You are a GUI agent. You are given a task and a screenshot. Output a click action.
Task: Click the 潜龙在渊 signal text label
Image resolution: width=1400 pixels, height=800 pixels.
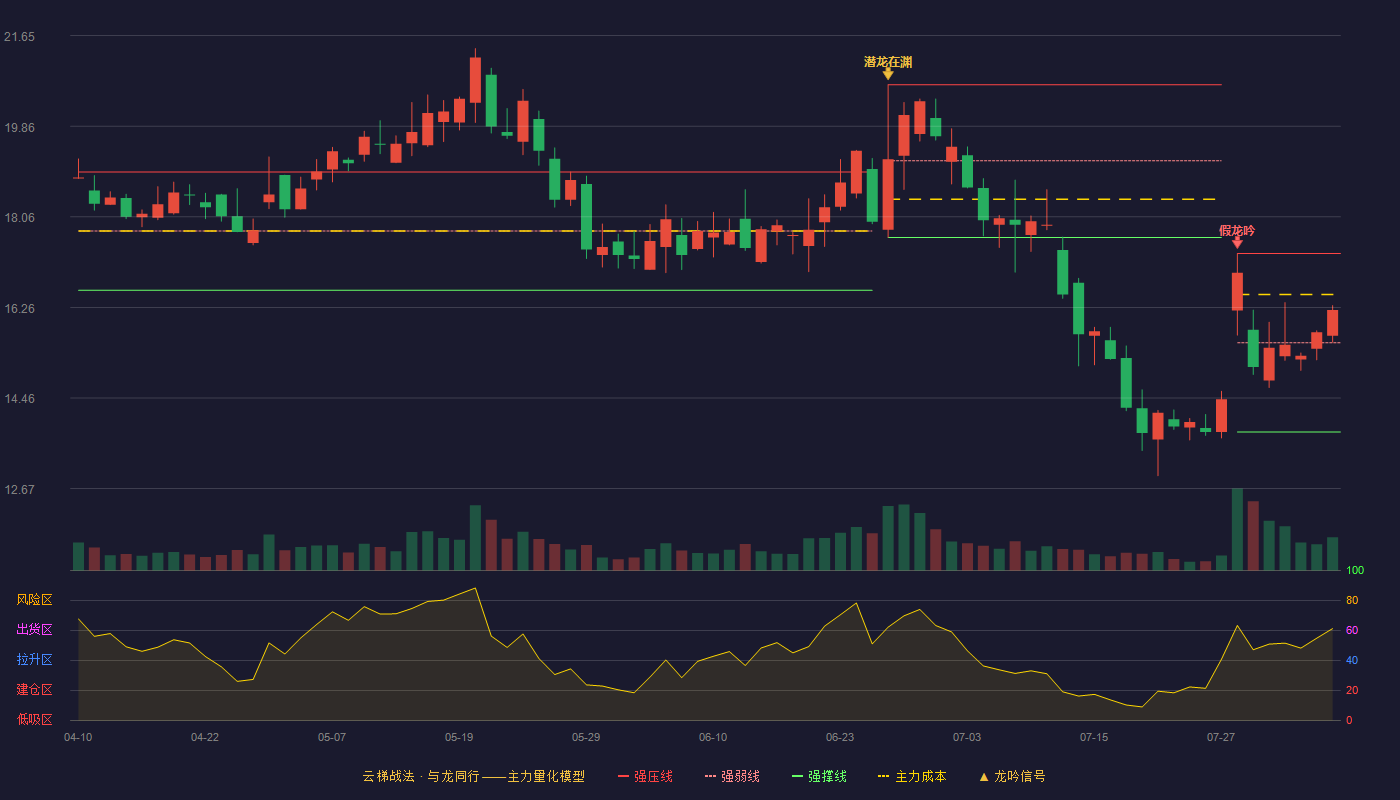[x=888, y=62]
